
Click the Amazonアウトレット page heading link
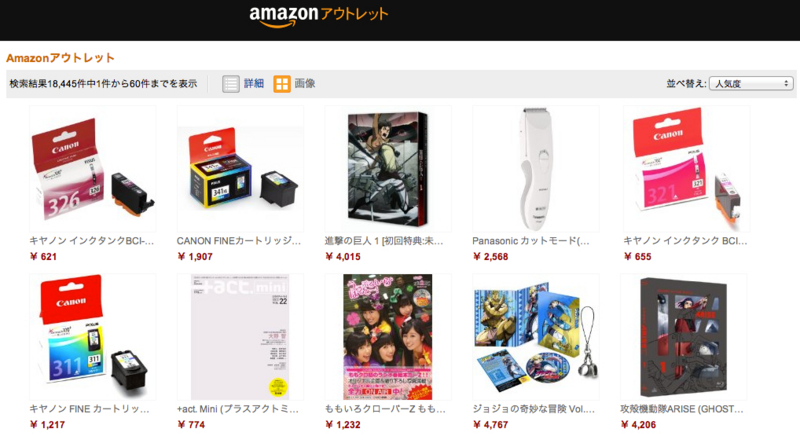60,58
